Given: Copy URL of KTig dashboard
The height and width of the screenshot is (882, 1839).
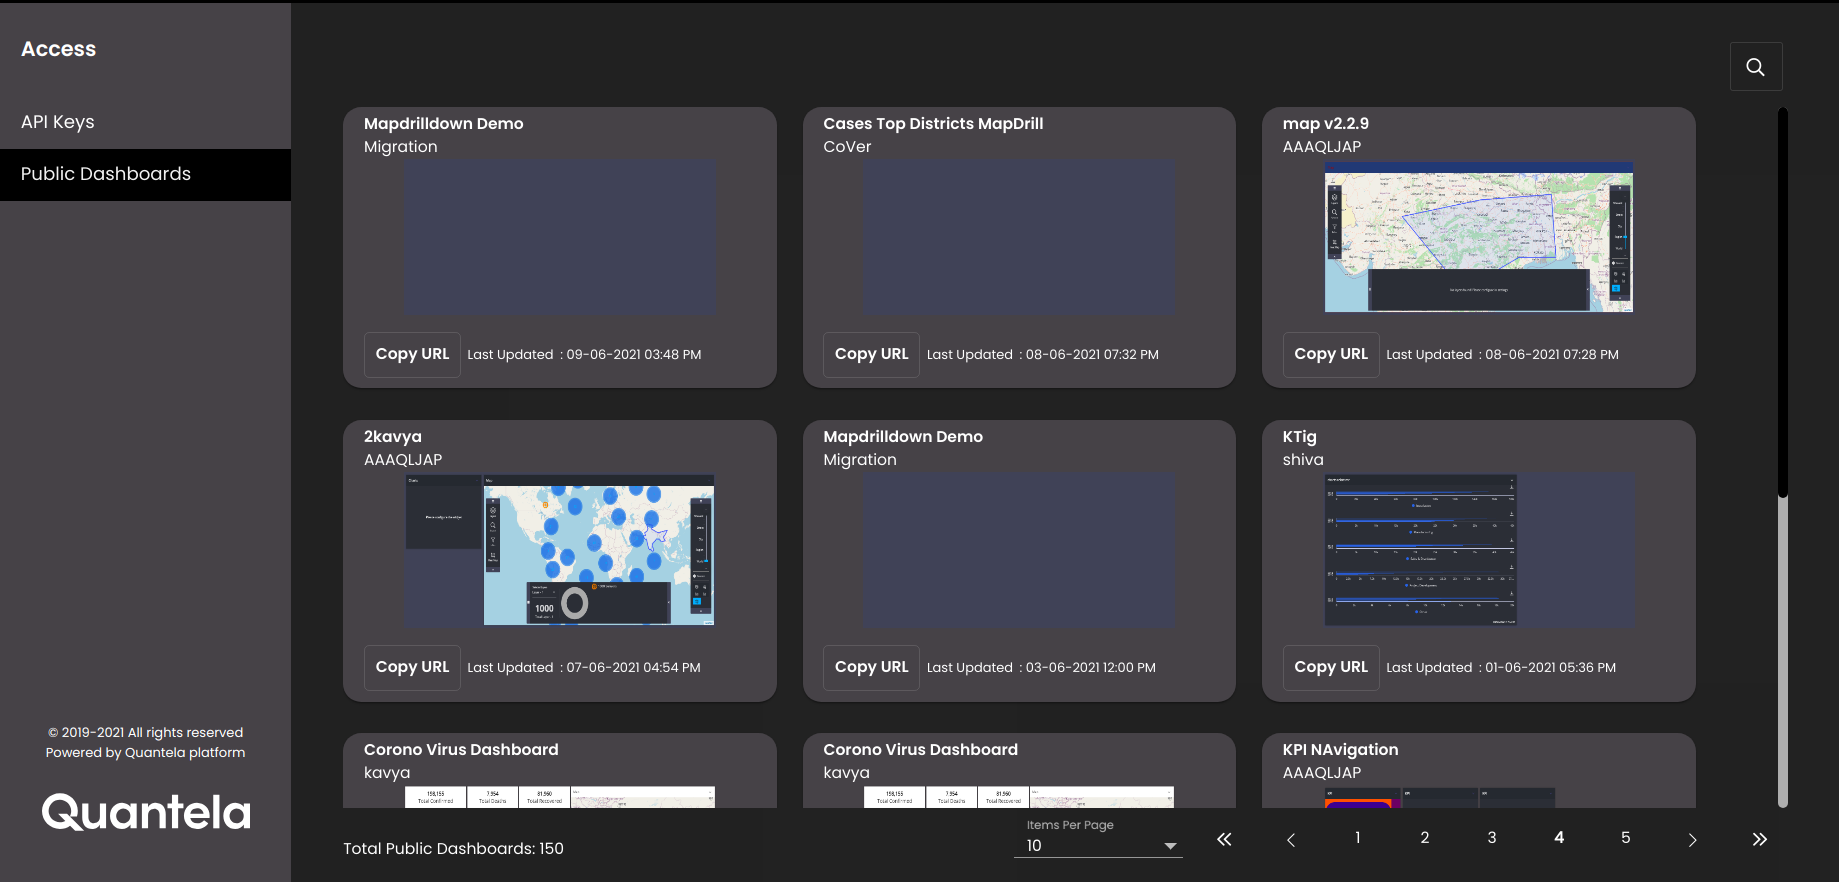Looking at the screenshot, I should 1331,668.
